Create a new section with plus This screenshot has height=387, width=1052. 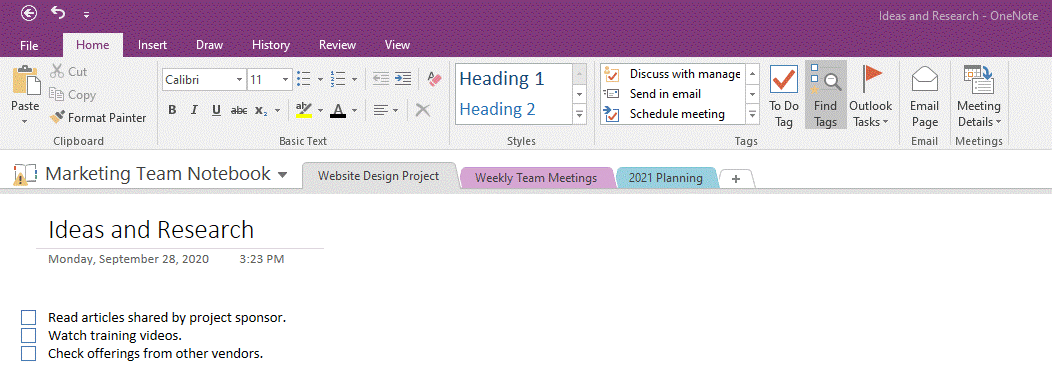point(736,179)
